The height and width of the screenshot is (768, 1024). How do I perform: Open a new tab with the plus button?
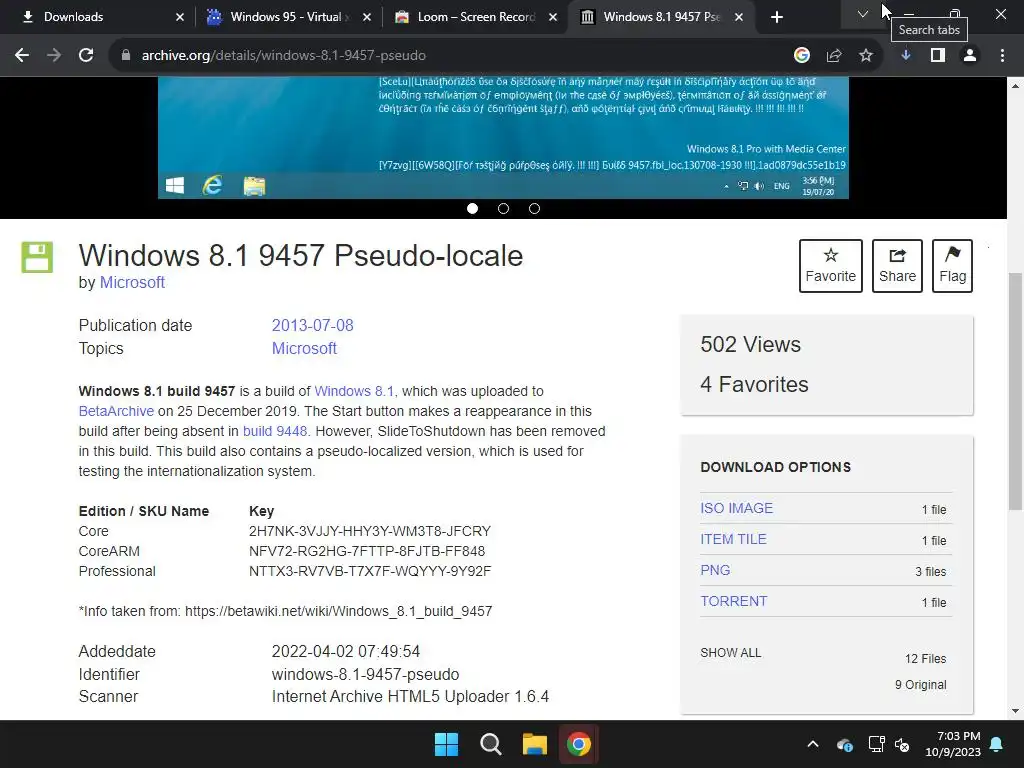(776, 17)
